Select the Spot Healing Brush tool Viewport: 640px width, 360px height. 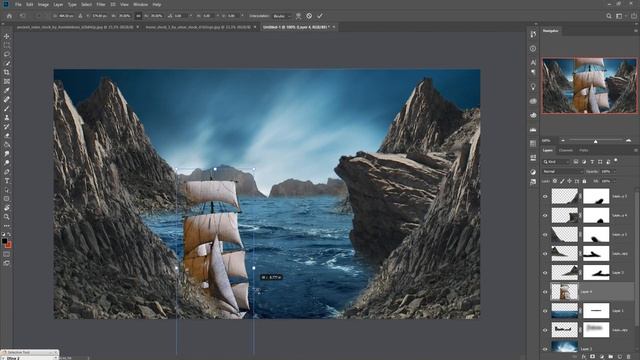[7, 99]
